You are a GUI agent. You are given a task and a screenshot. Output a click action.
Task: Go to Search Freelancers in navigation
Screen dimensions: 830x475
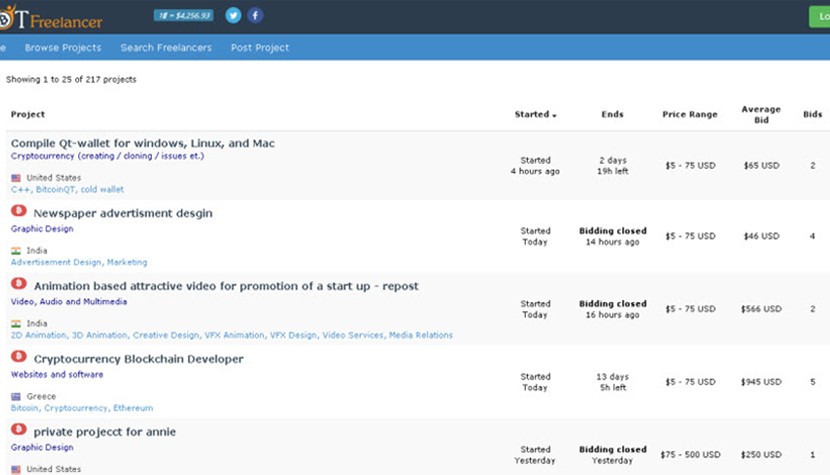[165, 48]
